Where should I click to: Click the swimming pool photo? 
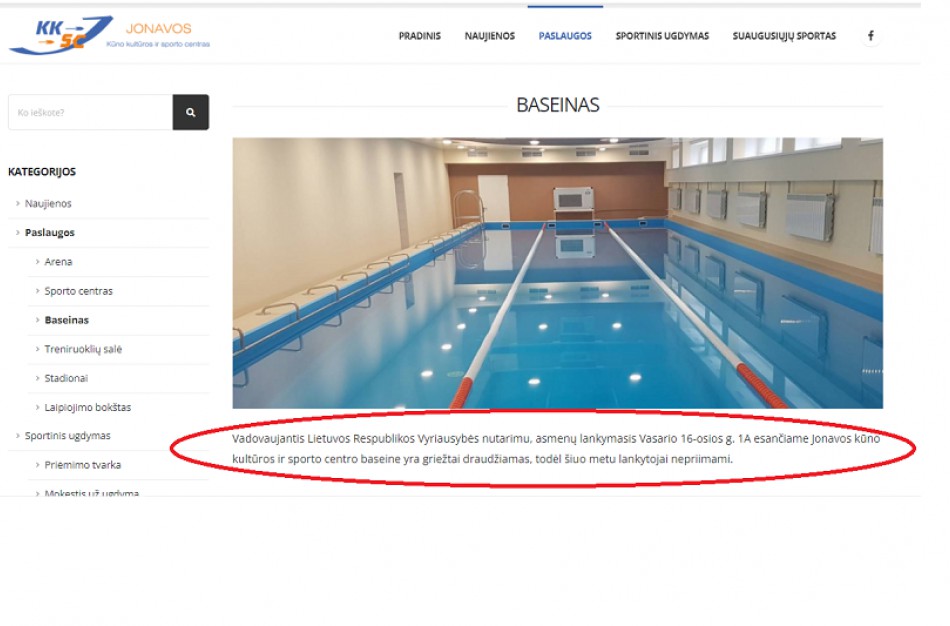[557, 273]
